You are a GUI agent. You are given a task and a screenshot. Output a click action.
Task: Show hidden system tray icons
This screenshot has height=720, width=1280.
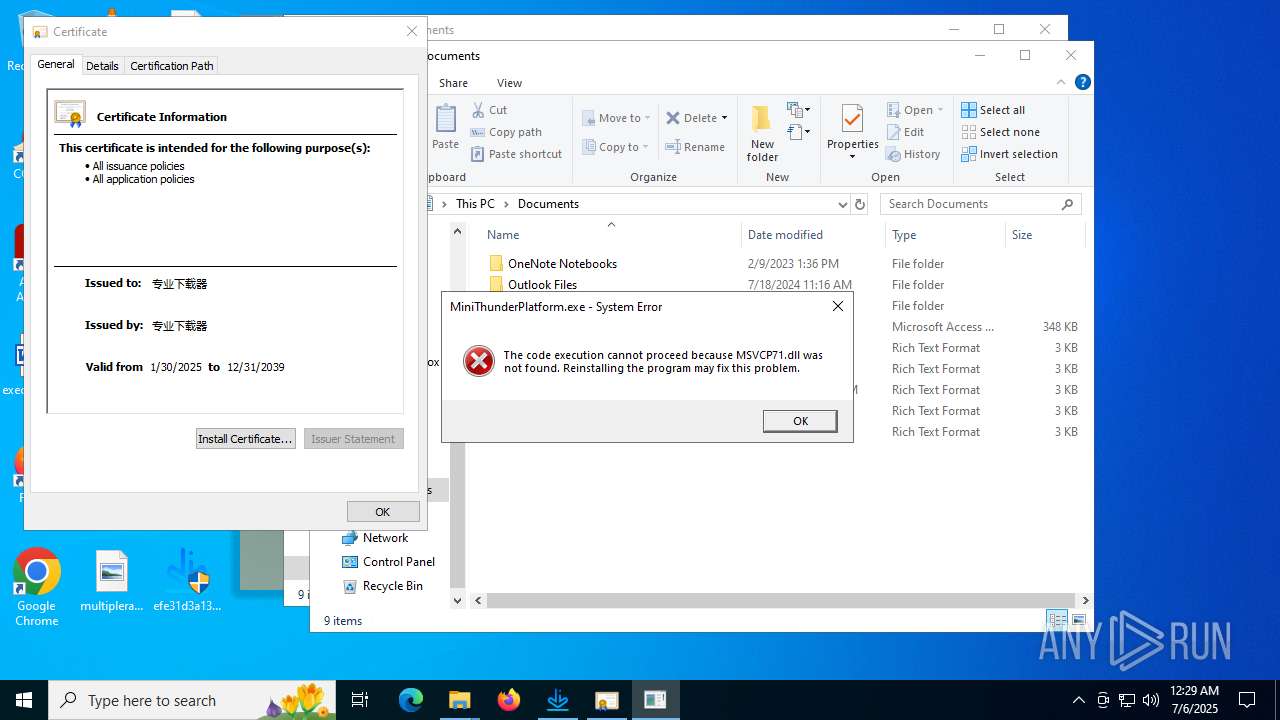click(1079, 700)
